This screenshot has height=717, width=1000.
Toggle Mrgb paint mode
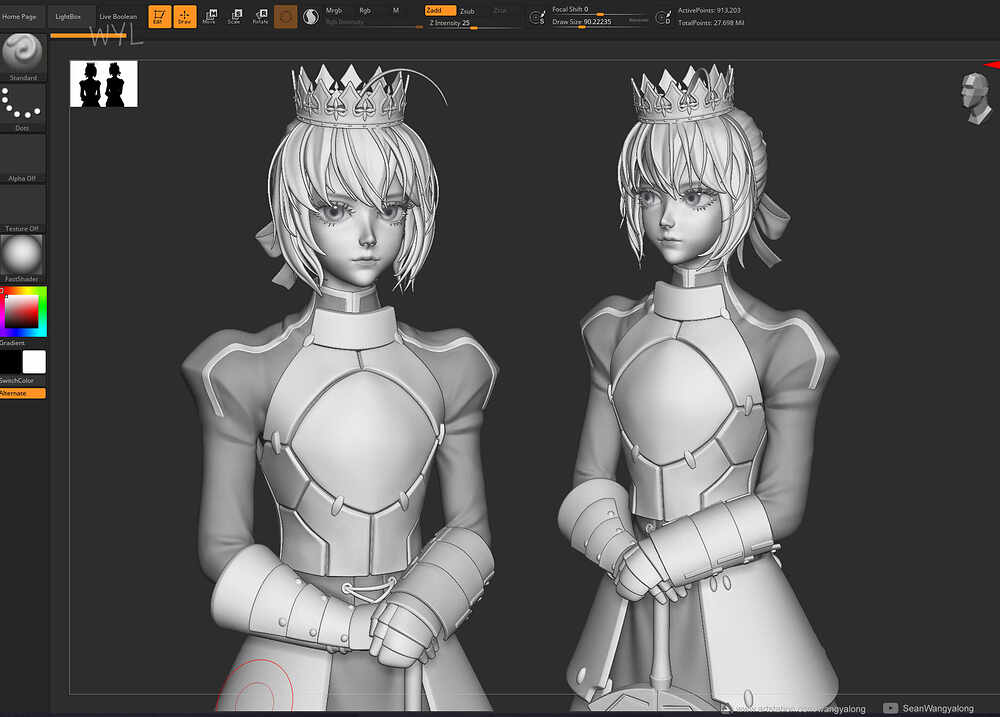pyautogui.click(x=334, y=11)
